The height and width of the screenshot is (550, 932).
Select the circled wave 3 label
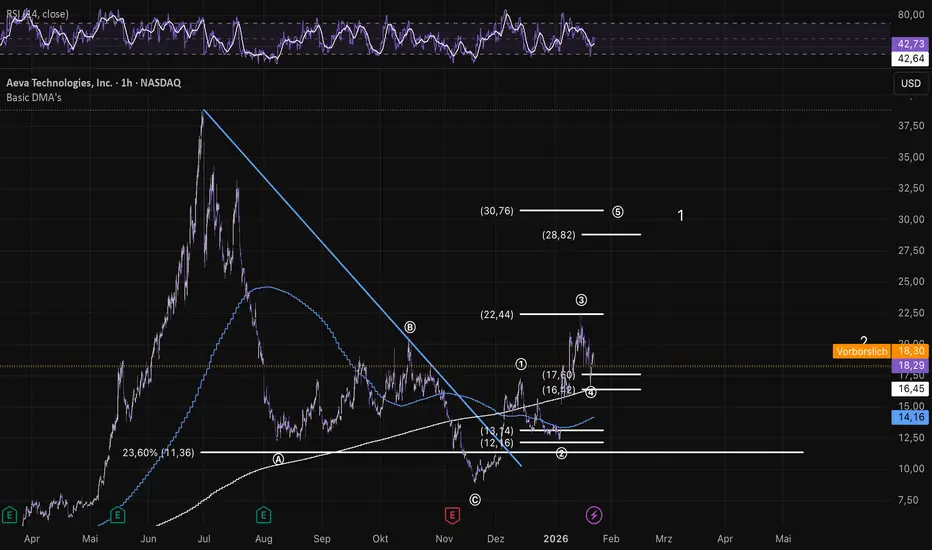(x=581, y=300)
